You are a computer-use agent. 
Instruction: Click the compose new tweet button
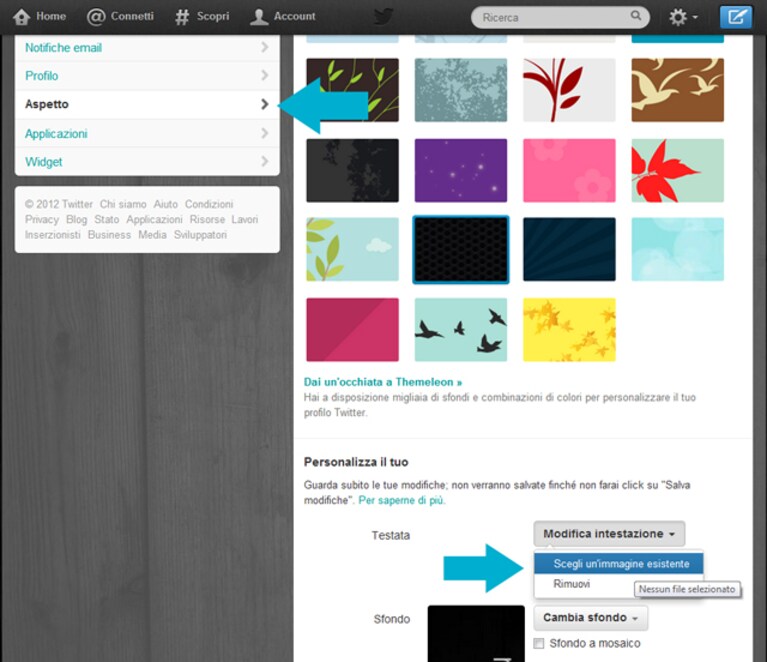coord(736,17)
